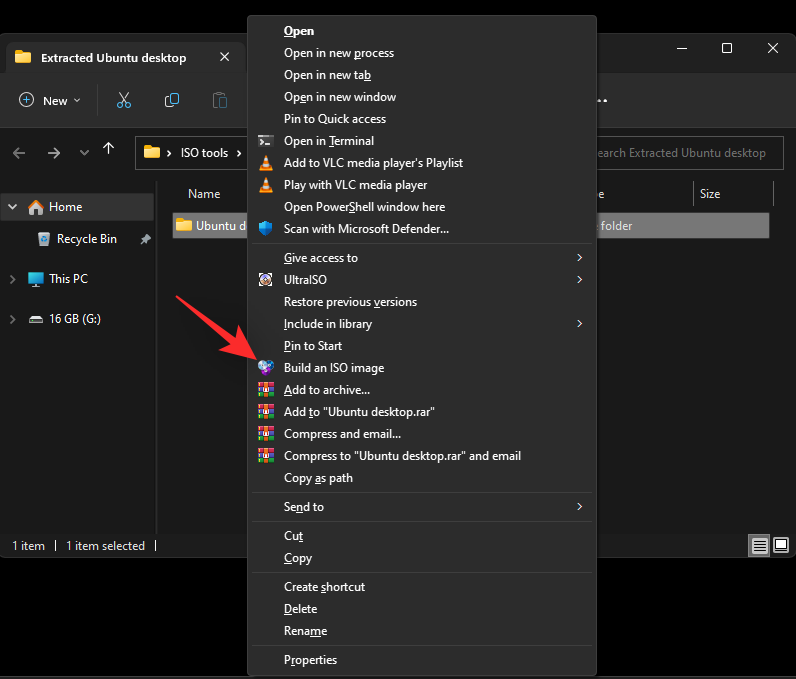
Task: Click Delete in context menu
Action: [x=422, y=609]
